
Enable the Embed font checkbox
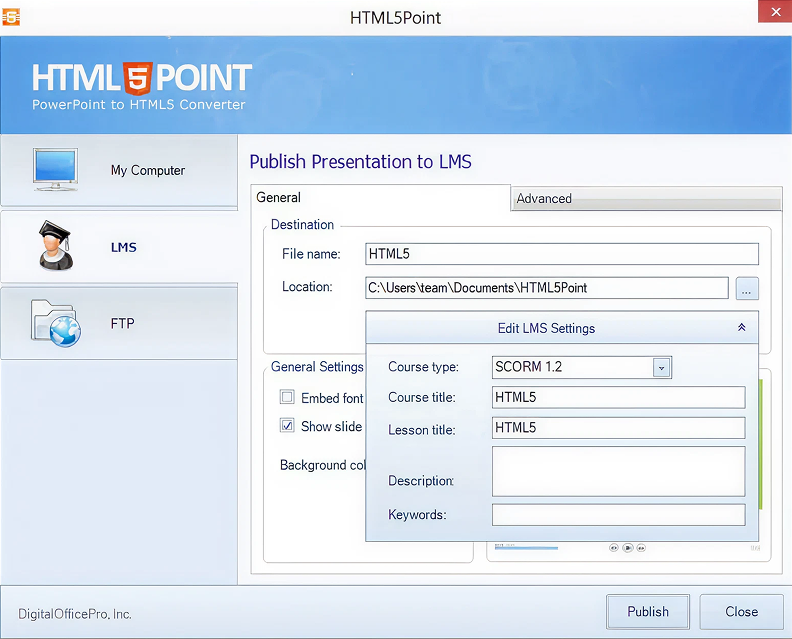287,397
